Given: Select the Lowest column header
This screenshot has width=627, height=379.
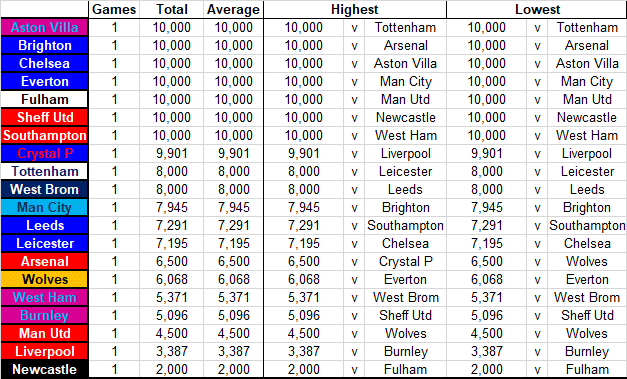Looking at the screenshot, I should (x=537, y=10).
